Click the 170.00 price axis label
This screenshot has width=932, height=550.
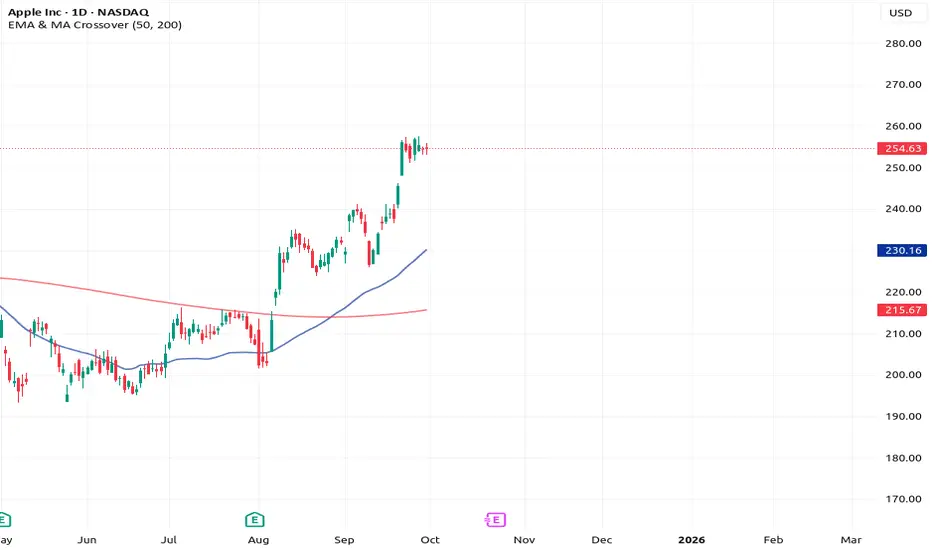coord(901,499)
